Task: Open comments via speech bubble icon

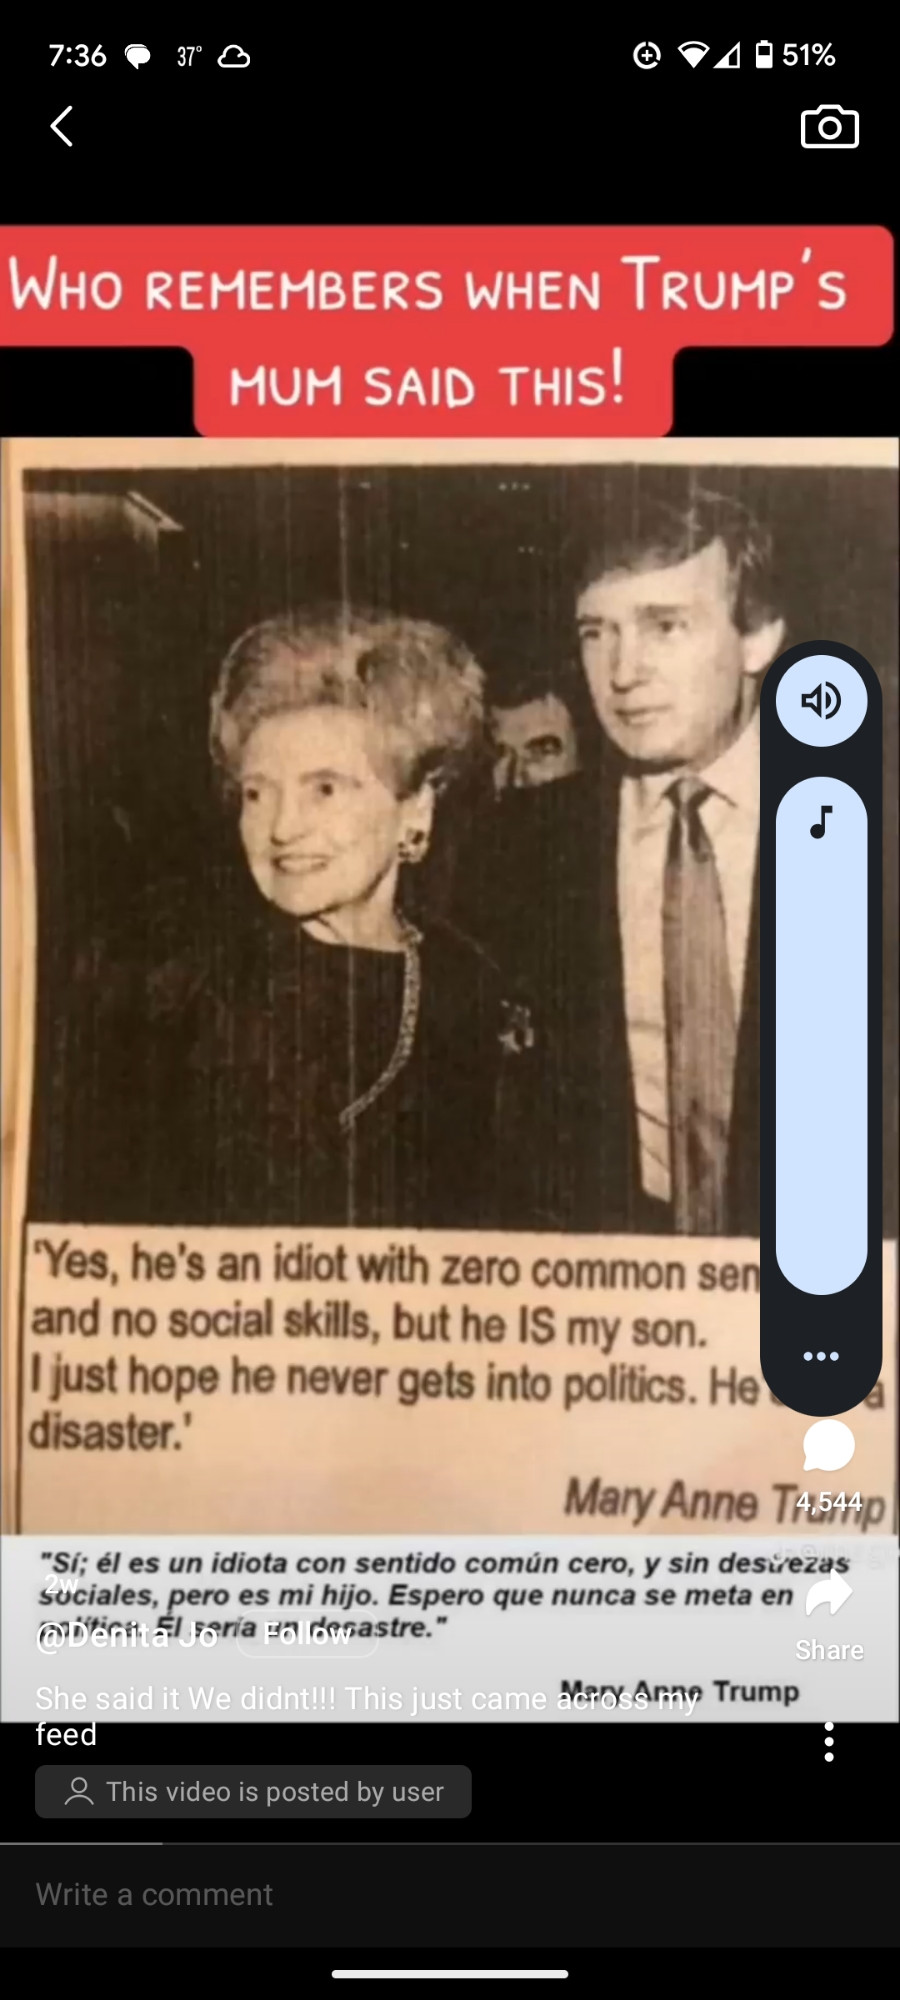Action: click(829, 1446)
